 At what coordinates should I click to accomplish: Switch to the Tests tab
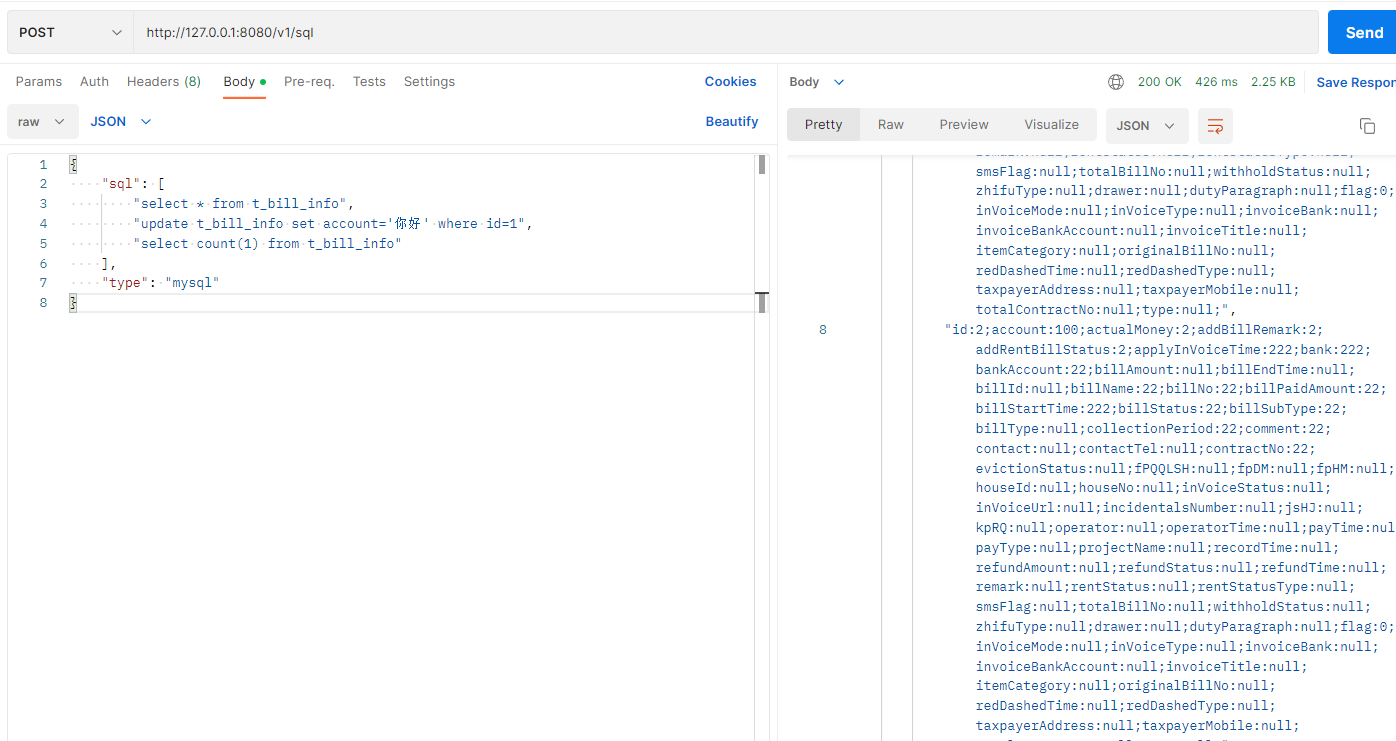coord(369,81)
